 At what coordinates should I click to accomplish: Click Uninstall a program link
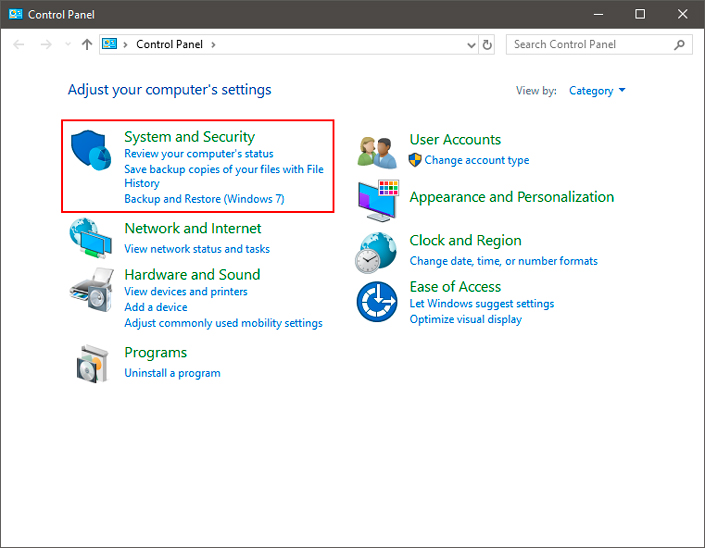coord(172,373)
